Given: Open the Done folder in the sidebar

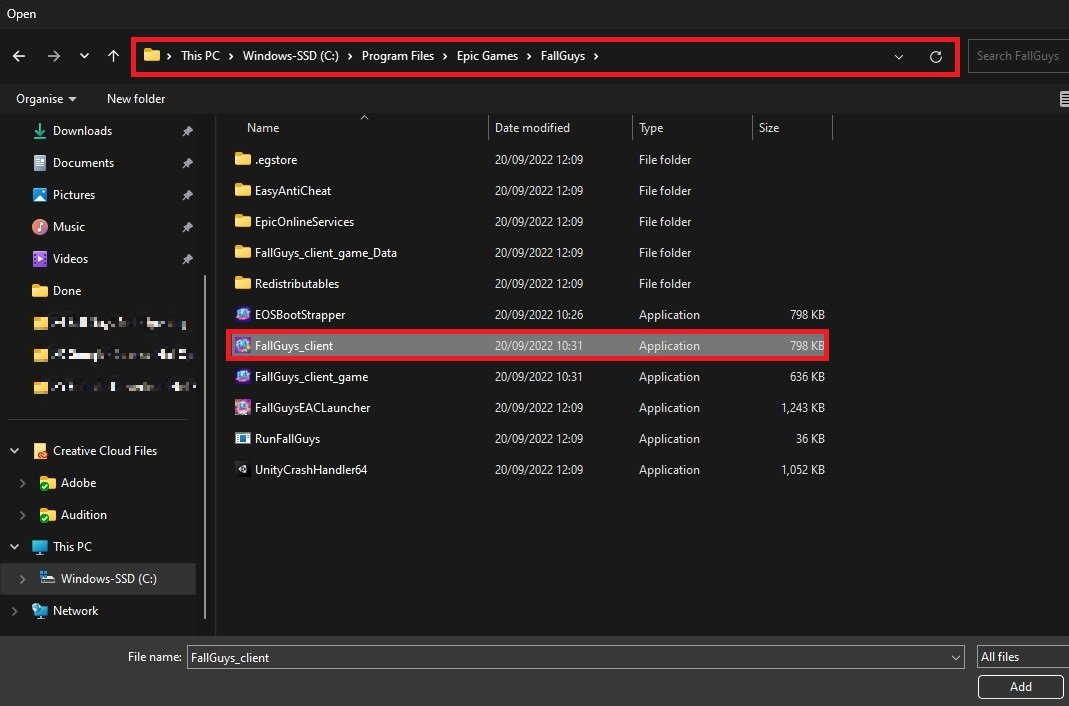Looking at the screenshot, I should (x=66, y=291).
